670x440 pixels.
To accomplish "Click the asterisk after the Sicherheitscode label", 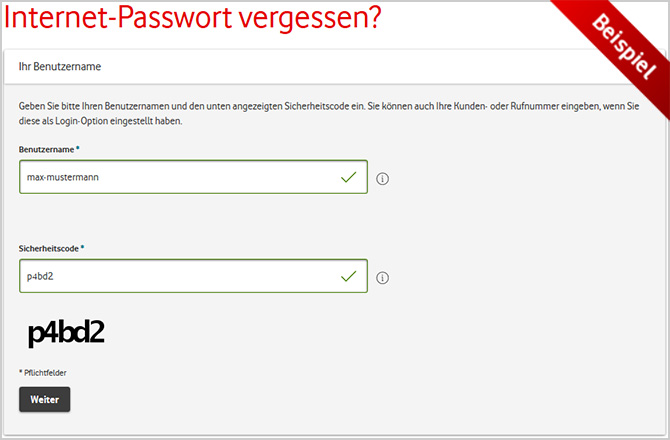I will point(83,246).
